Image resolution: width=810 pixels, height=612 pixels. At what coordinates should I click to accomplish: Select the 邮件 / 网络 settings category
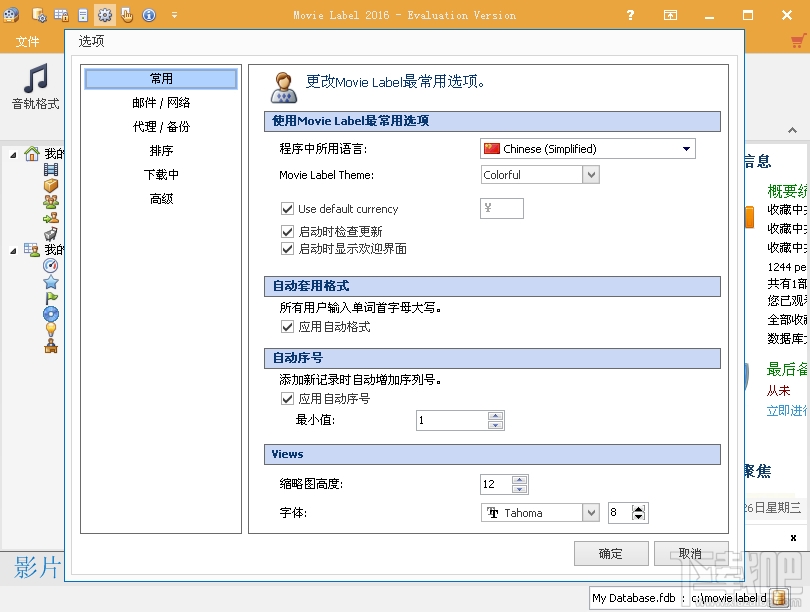click(x=160, y=102)
